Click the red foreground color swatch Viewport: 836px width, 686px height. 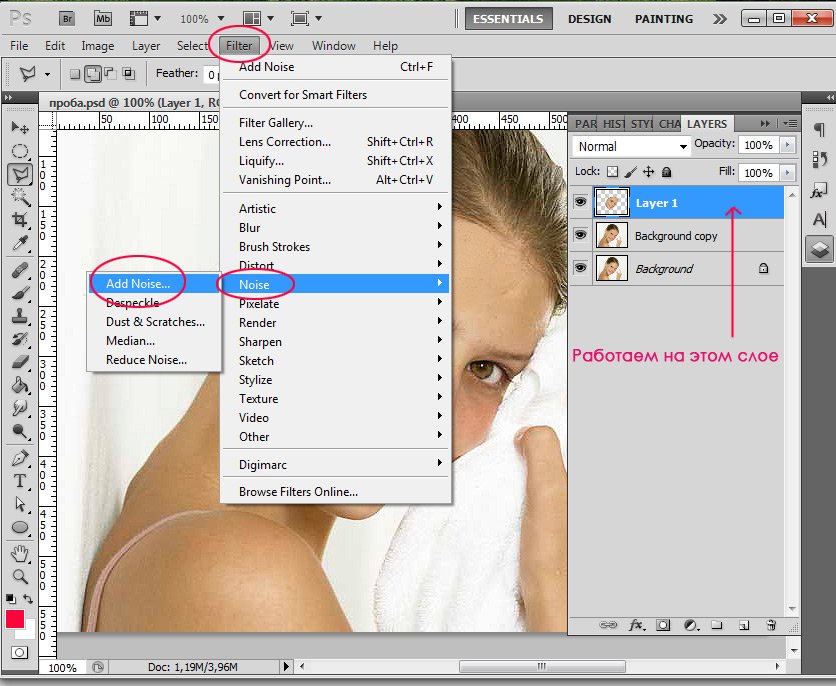coord(15,619)
